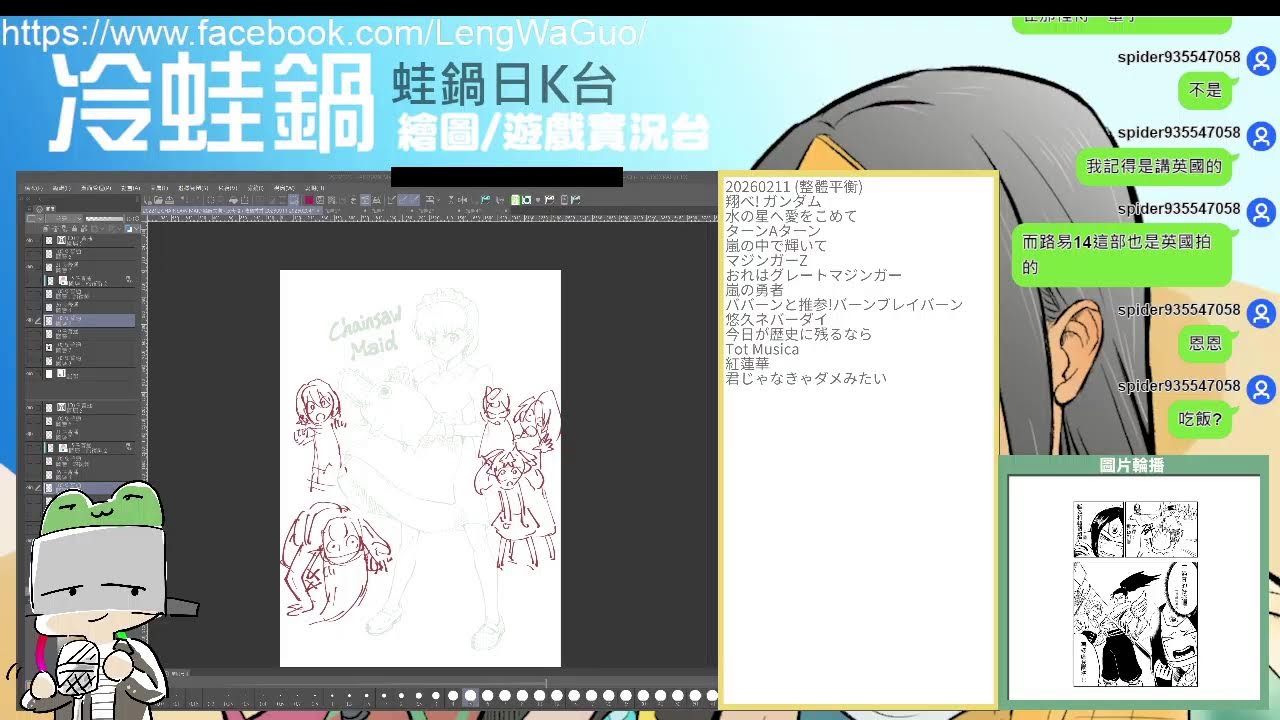
Task: Click the 蛙鍋日K台 channel title
Action: coord(502,86)
